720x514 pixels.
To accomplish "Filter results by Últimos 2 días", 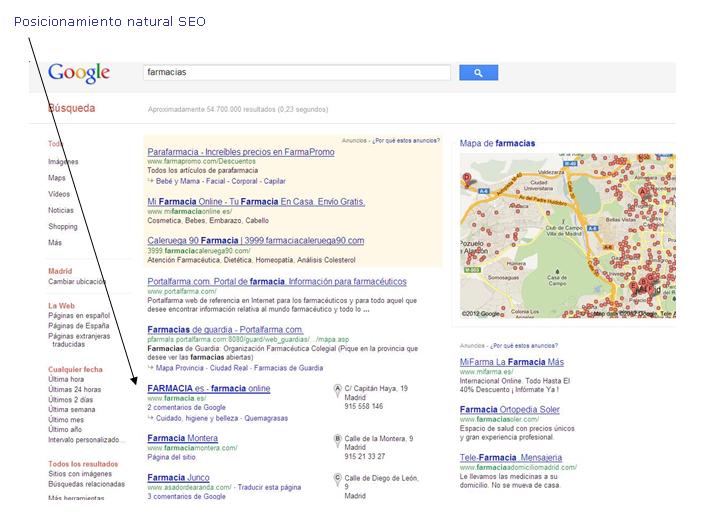I will (70, 400).
